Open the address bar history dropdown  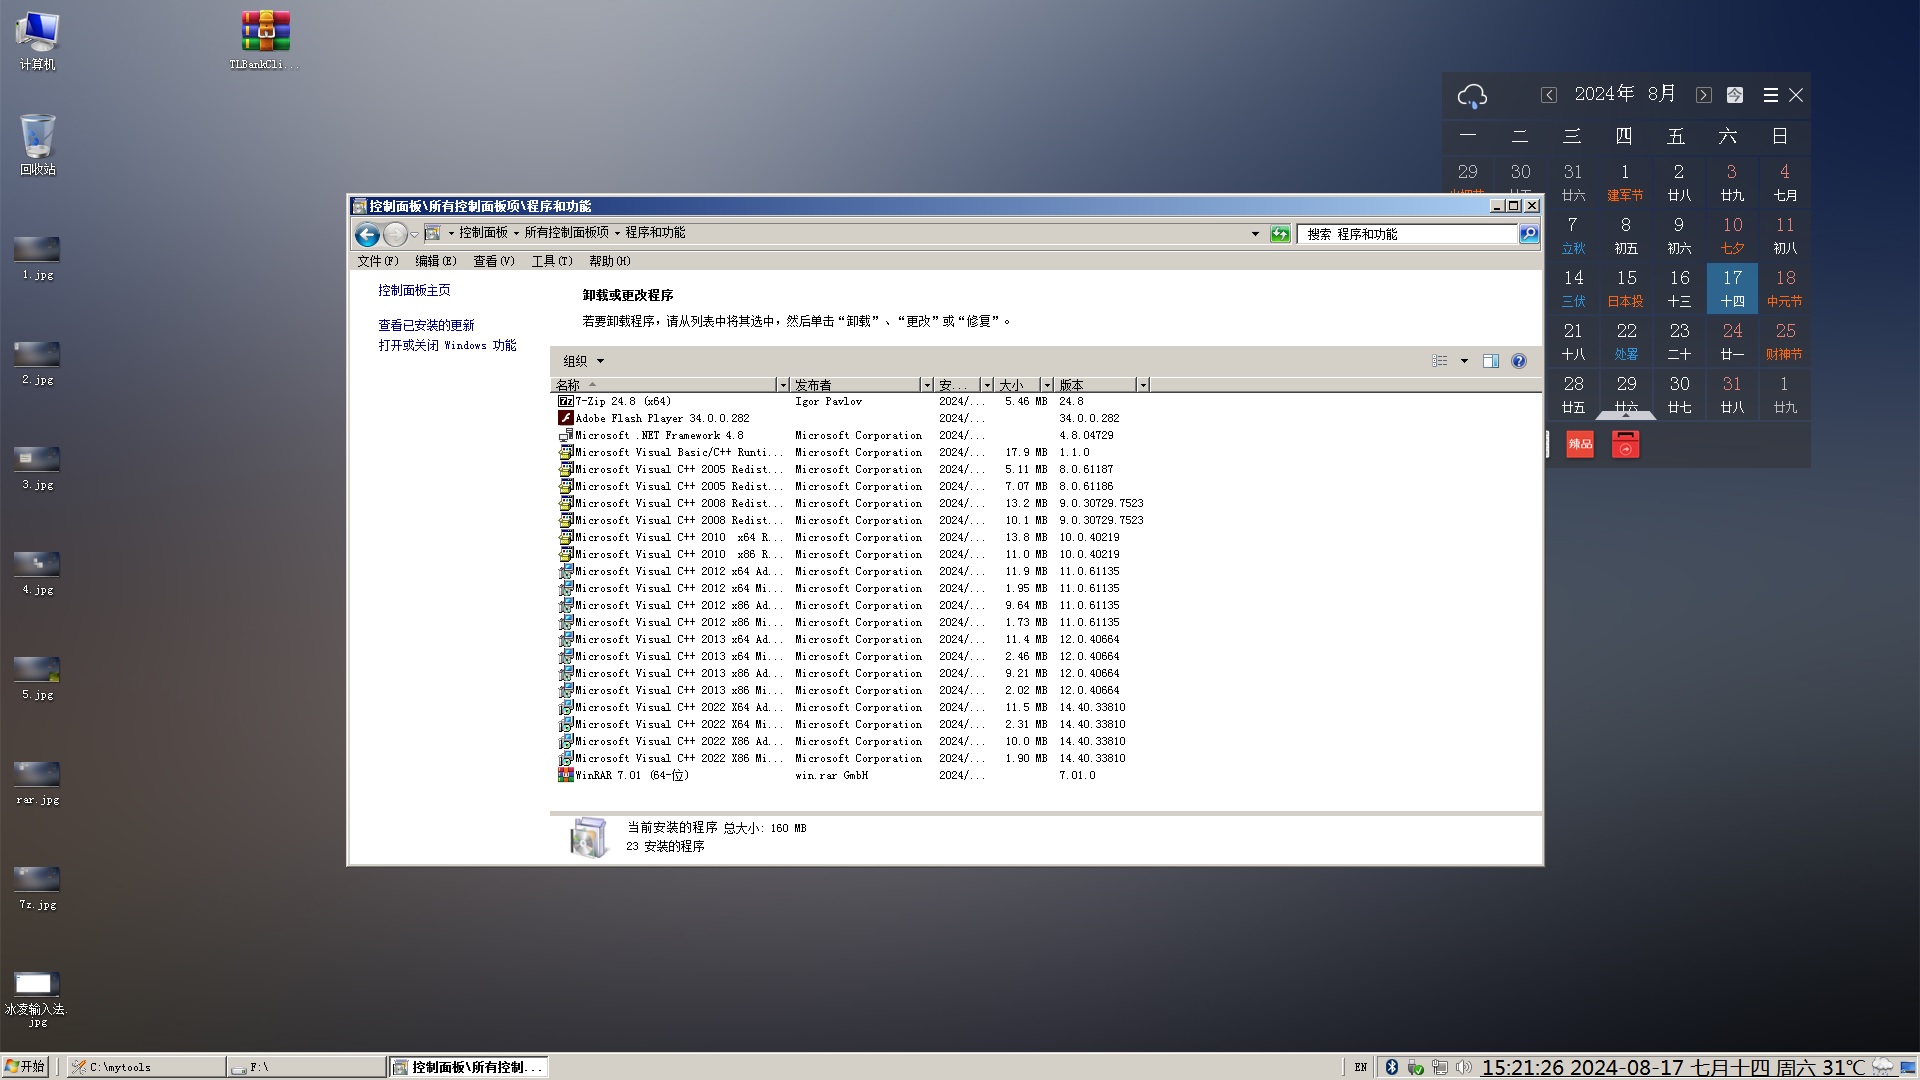coord(1255,234)
